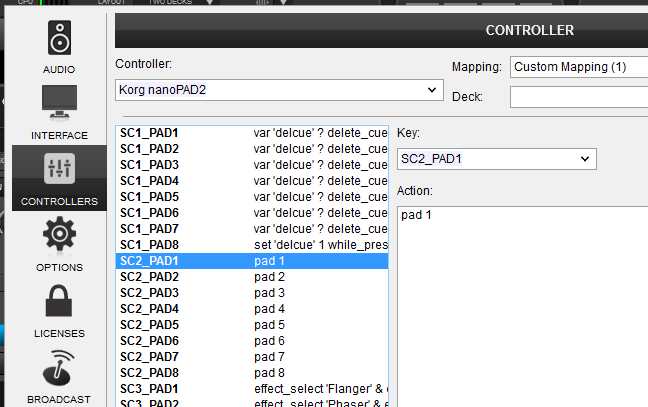
Task: Click the CONTROLLERS tab label
Action: pos(59,202)
